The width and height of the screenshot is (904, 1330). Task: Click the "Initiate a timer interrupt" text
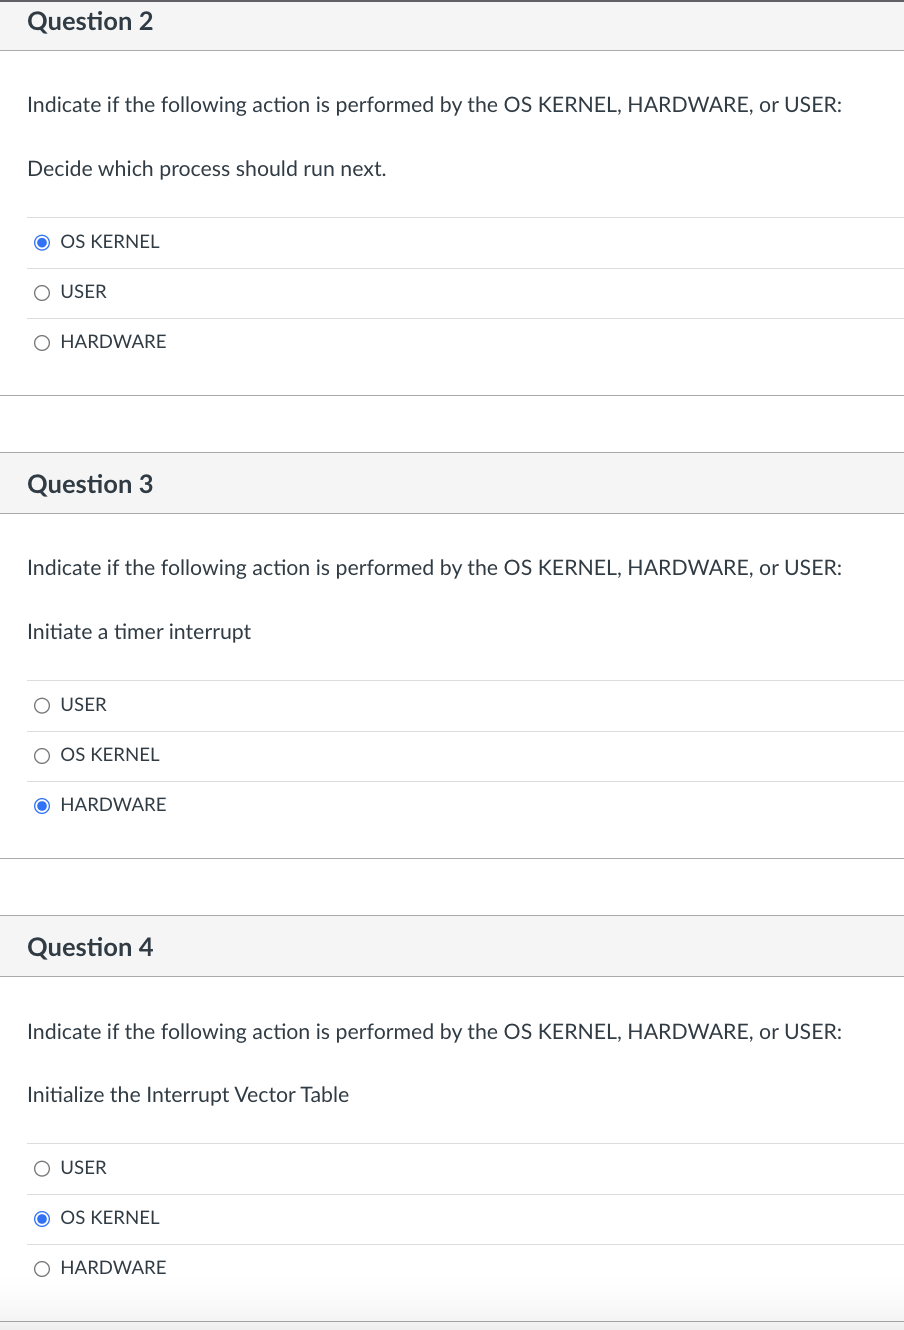[139, 632]
